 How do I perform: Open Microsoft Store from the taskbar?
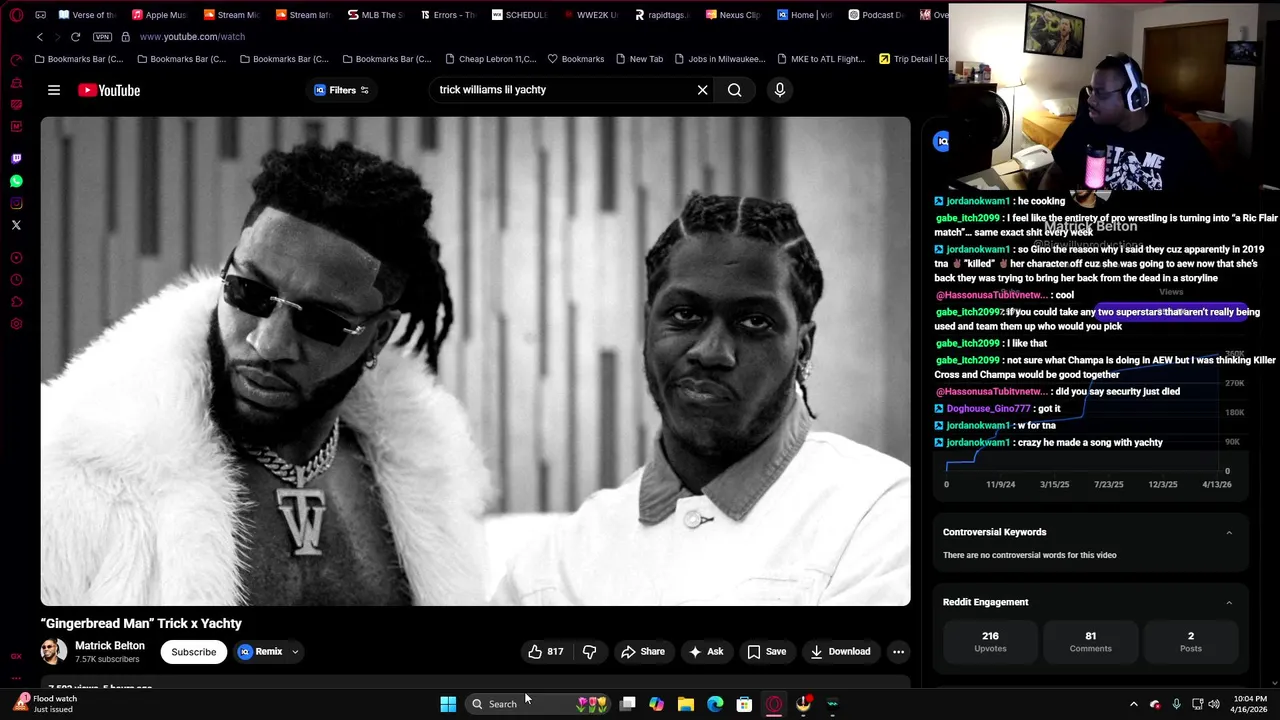pyautogui.click(x=744, y=704)
